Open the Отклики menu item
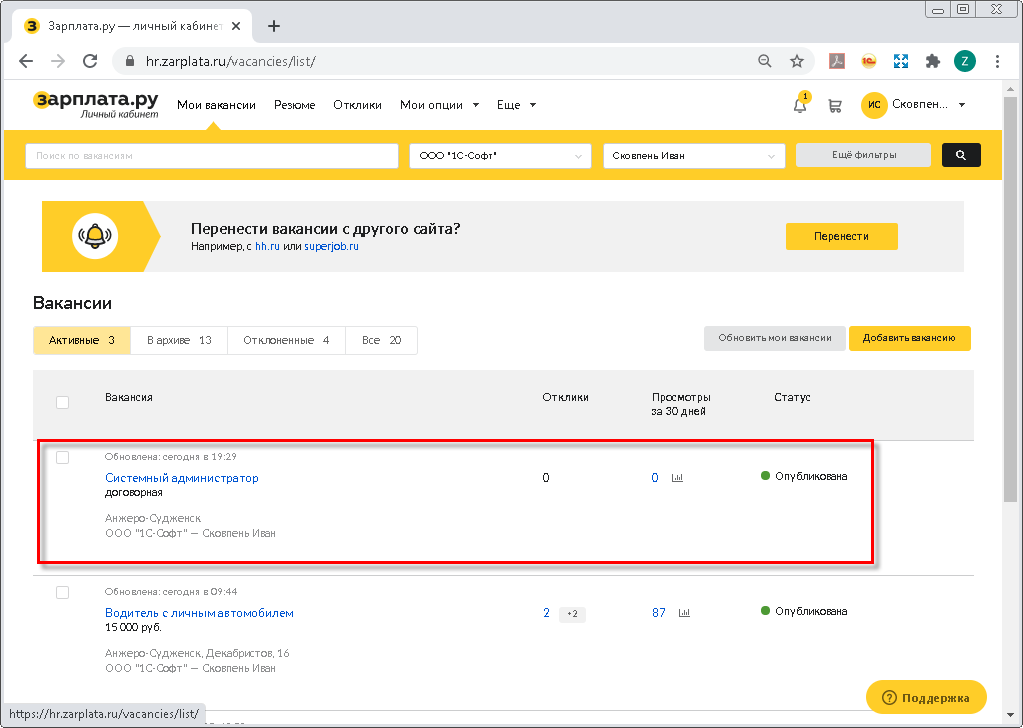The image size is (1023, 728). [x=357, y=105]
